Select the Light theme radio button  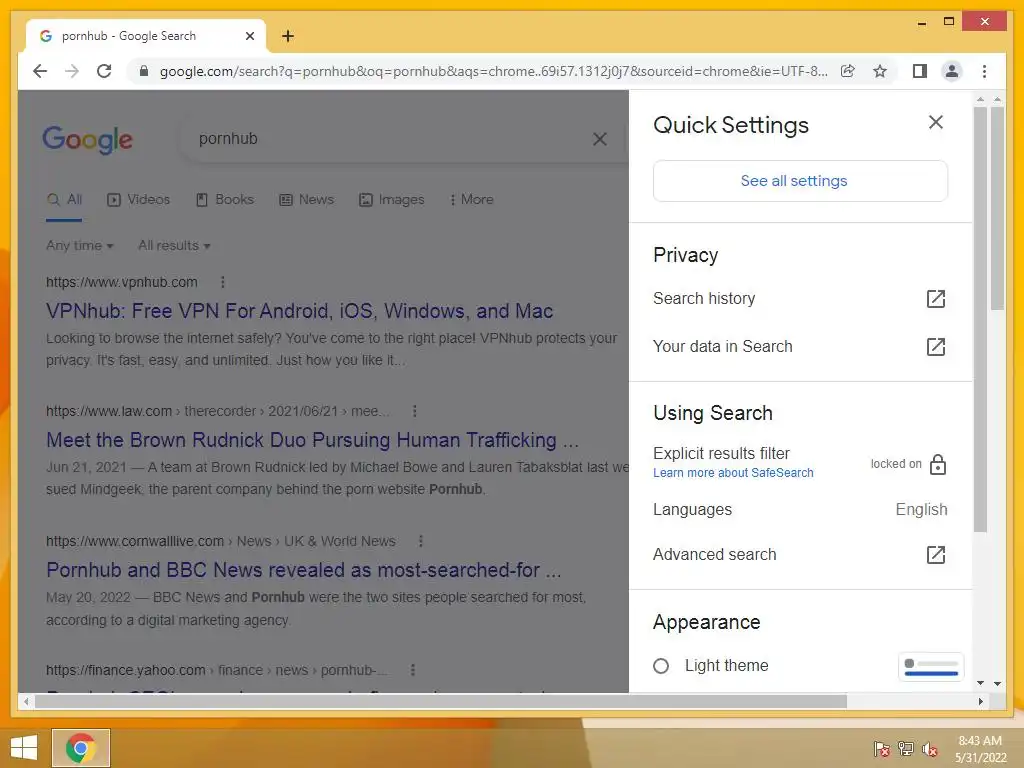pos(661,665)
